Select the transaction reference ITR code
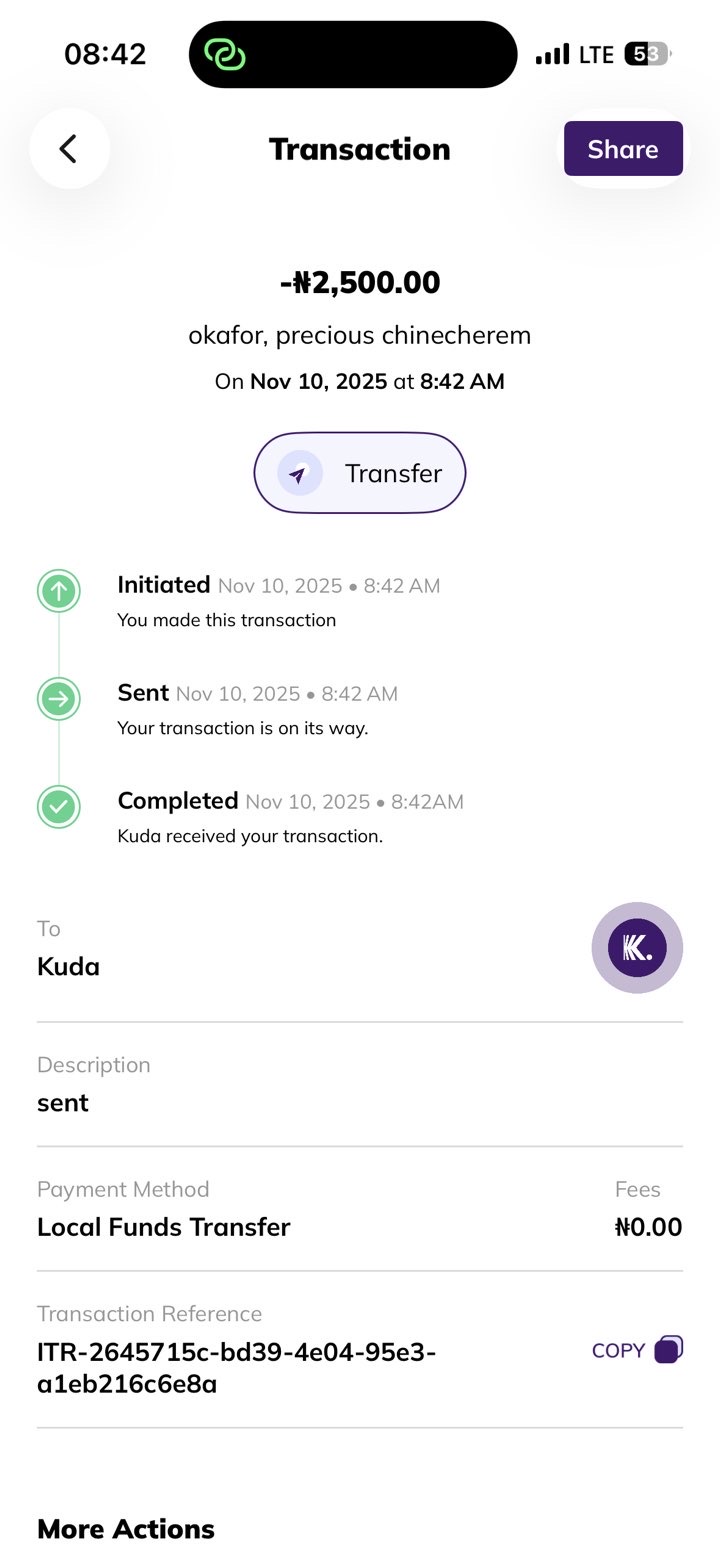This screenshot has width=720, height=1560. 236,1368
